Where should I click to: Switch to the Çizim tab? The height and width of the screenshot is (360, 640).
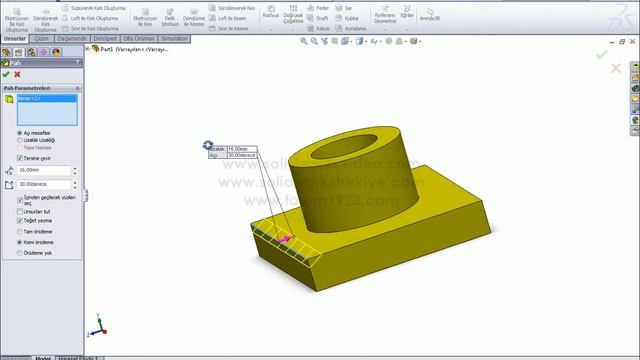[x=42, y=39]
